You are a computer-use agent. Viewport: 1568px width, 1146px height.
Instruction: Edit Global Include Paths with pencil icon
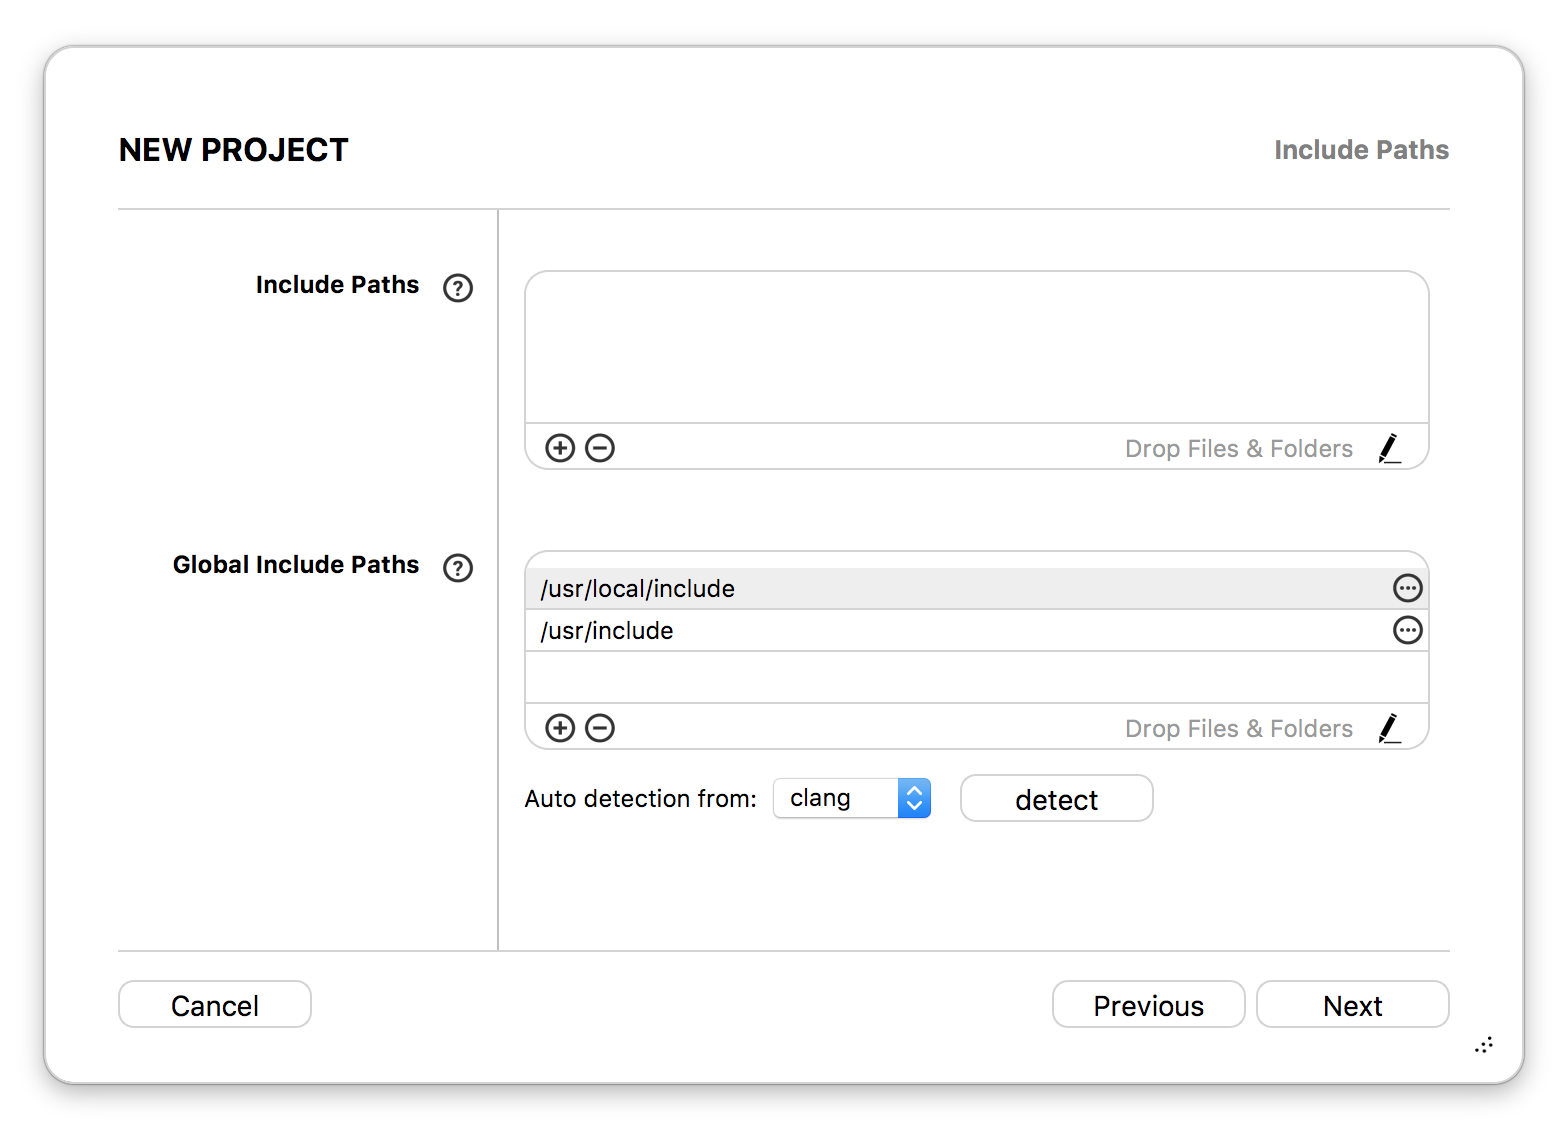click(x=1389, y=728)
